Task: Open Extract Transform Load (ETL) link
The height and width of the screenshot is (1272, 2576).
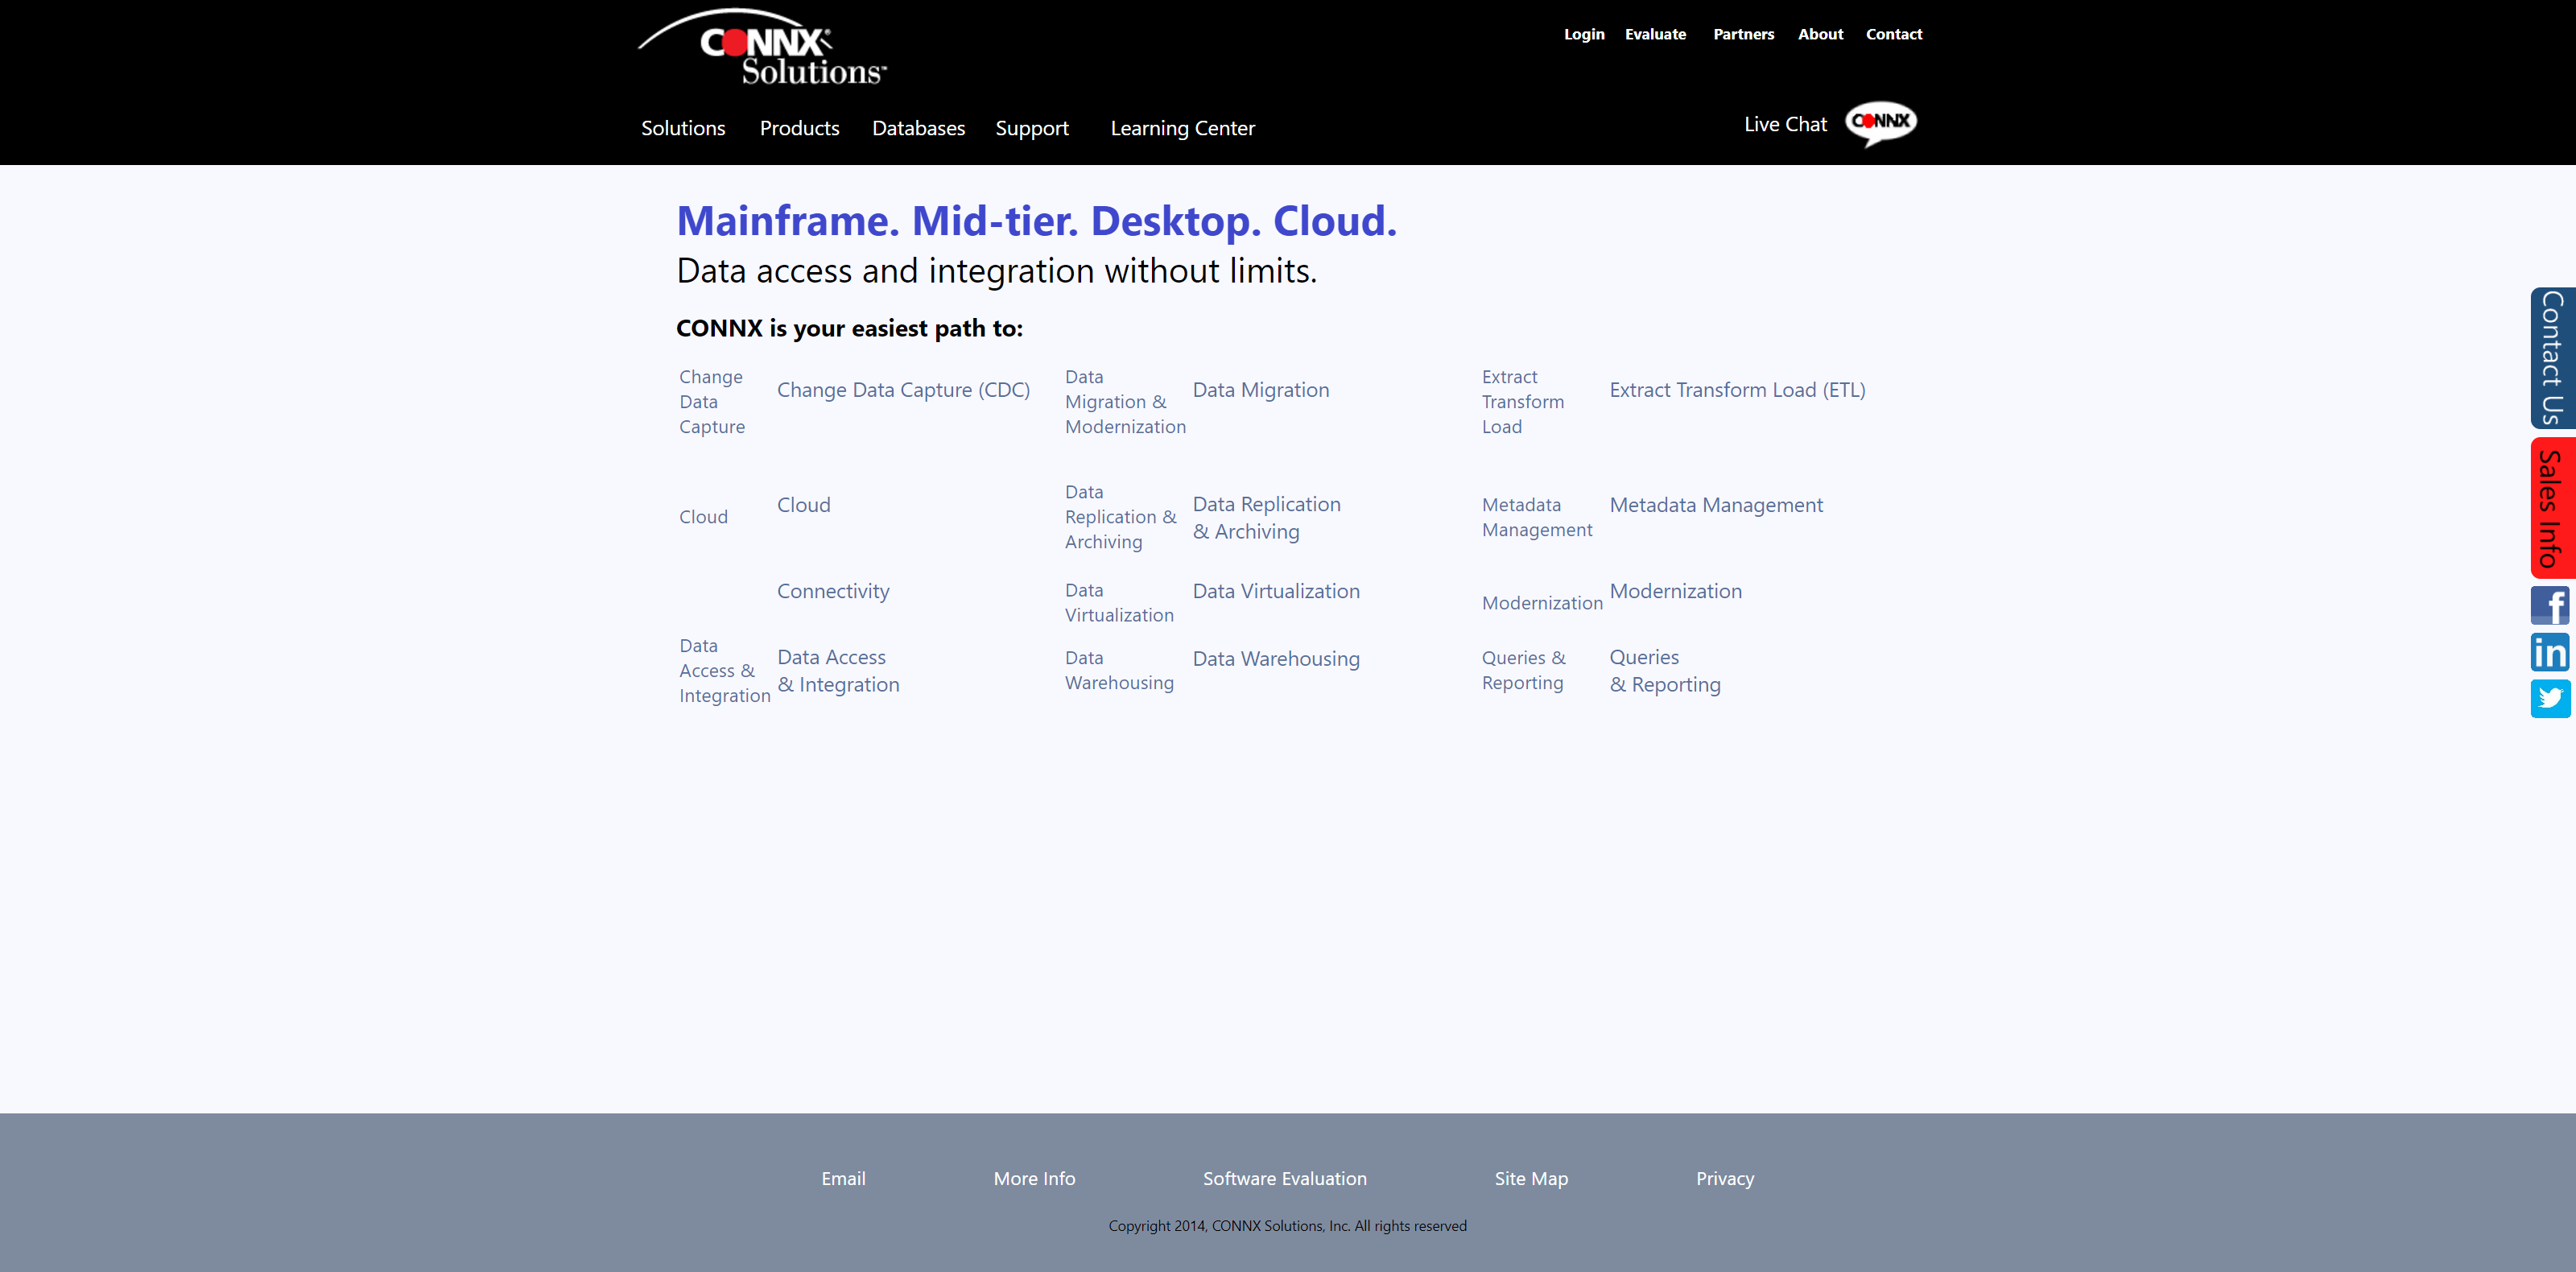Action: click(x=1737, y=390)
